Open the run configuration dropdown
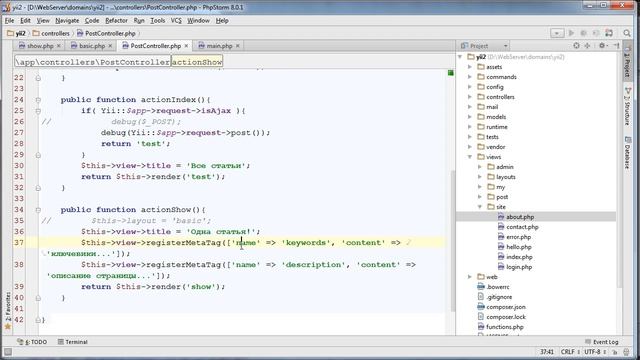 pos(557,33)
